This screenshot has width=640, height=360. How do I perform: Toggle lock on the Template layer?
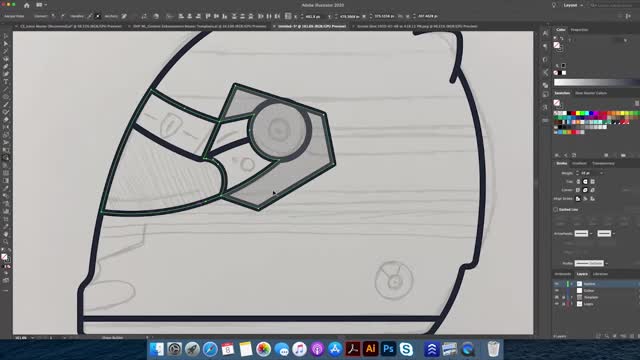[563, 297]
